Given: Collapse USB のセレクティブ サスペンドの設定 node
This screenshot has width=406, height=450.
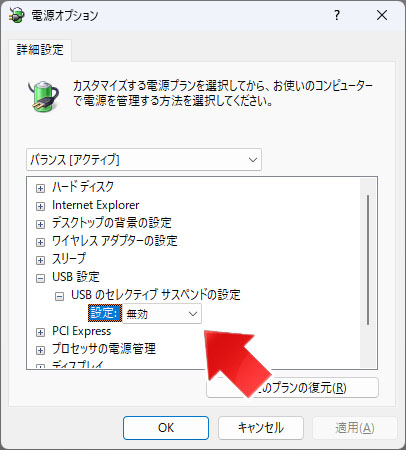Looking at the screenshot, I should (x=59, y=296).
